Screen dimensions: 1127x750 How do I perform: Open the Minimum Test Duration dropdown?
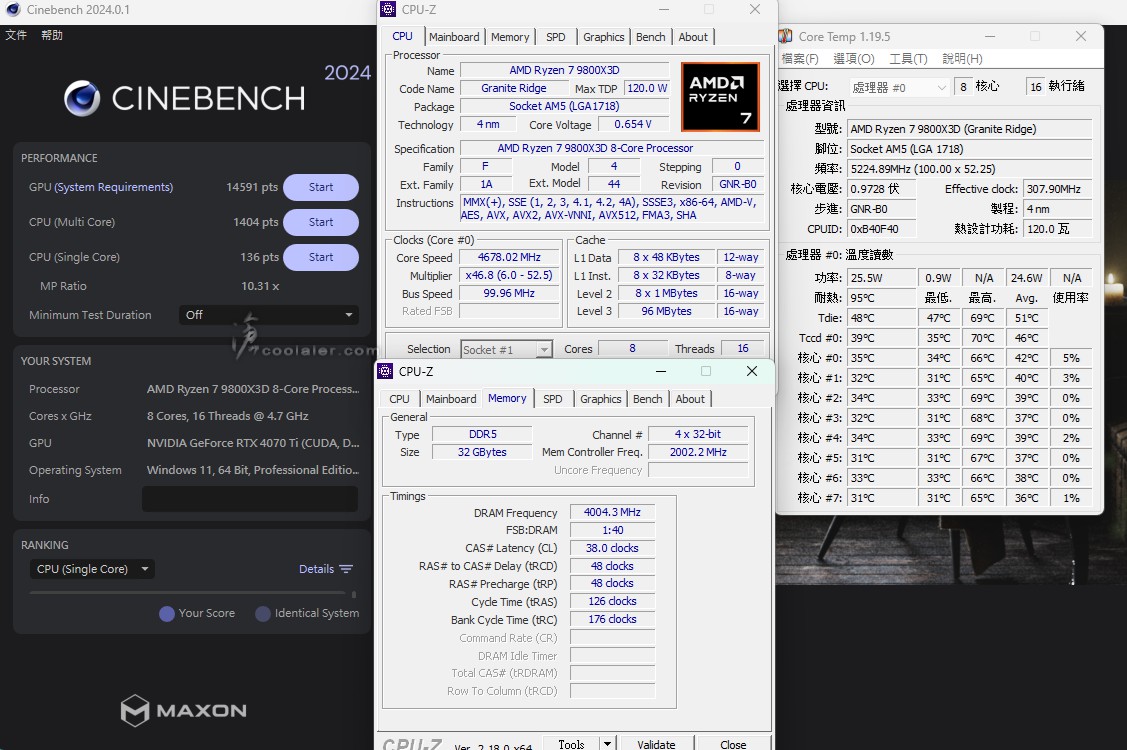[269, 315]
